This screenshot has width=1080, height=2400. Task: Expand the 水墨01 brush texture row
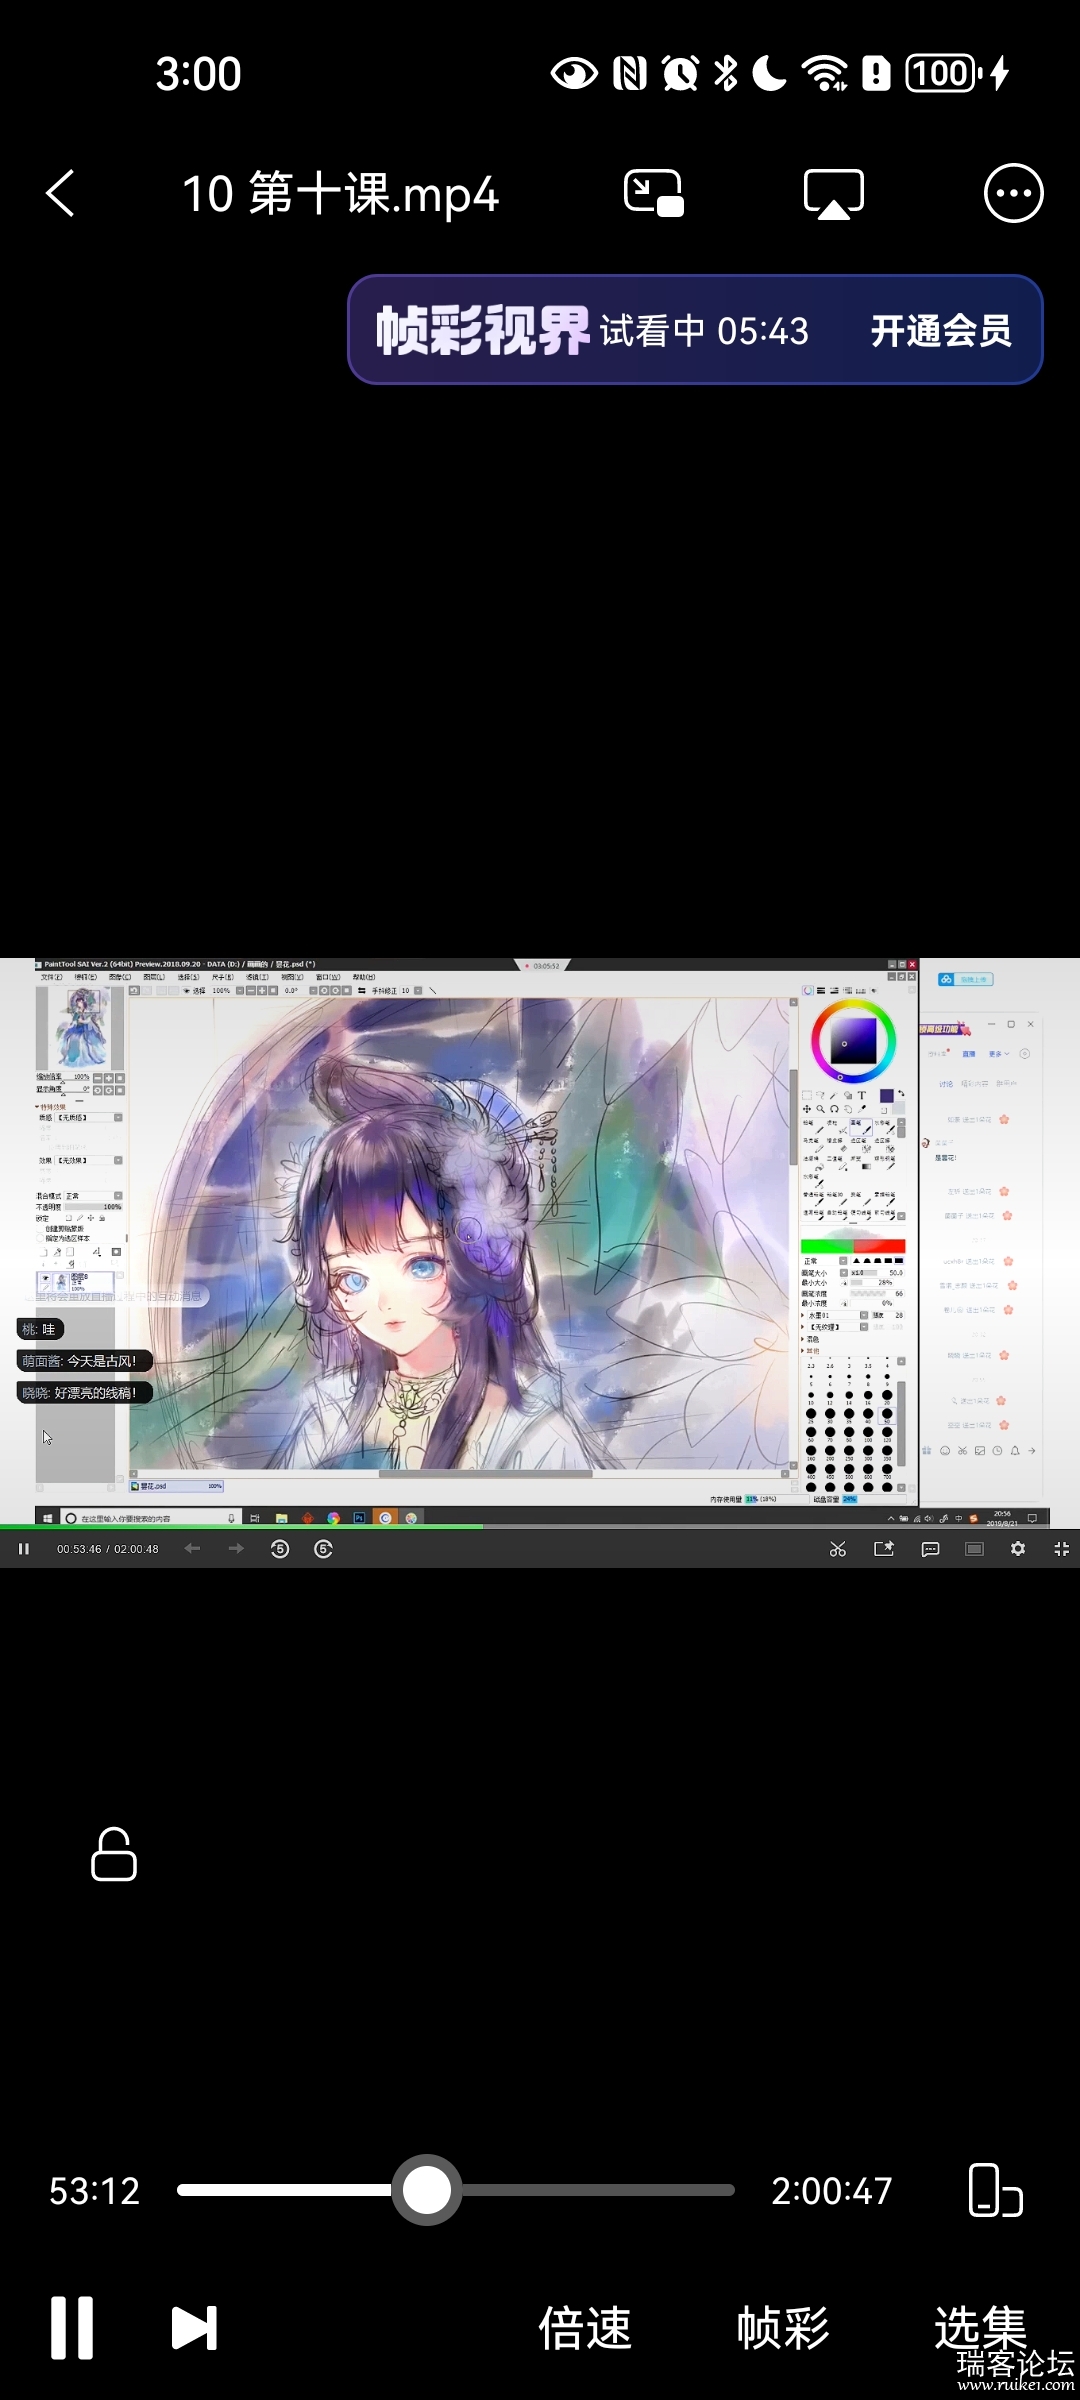click(x=802, y=1315)
